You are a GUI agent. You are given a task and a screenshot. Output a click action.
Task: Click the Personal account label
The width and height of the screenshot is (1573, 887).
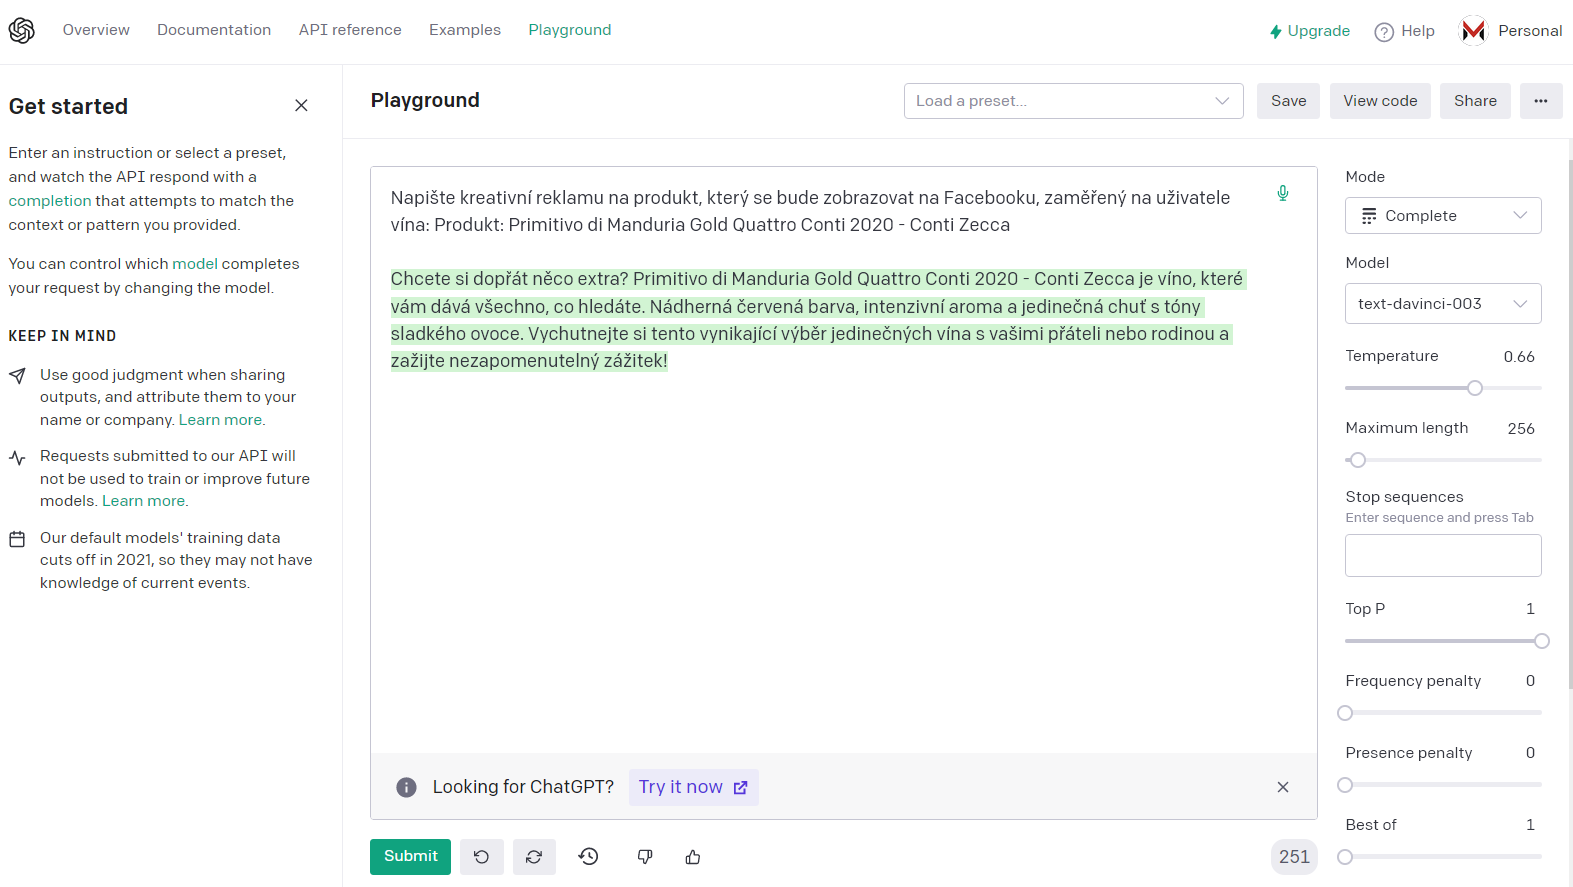1530,31
